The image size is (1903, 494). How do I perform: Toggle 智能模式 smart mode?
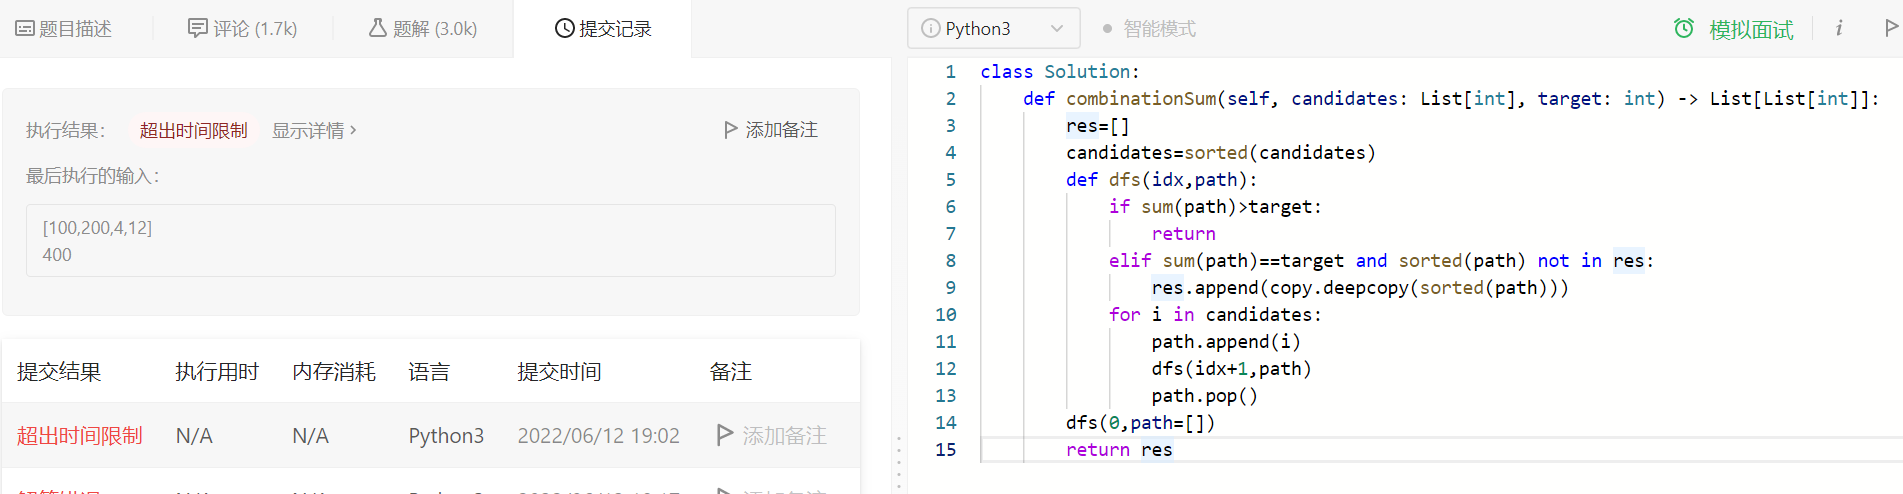(x=1149, y=29)
